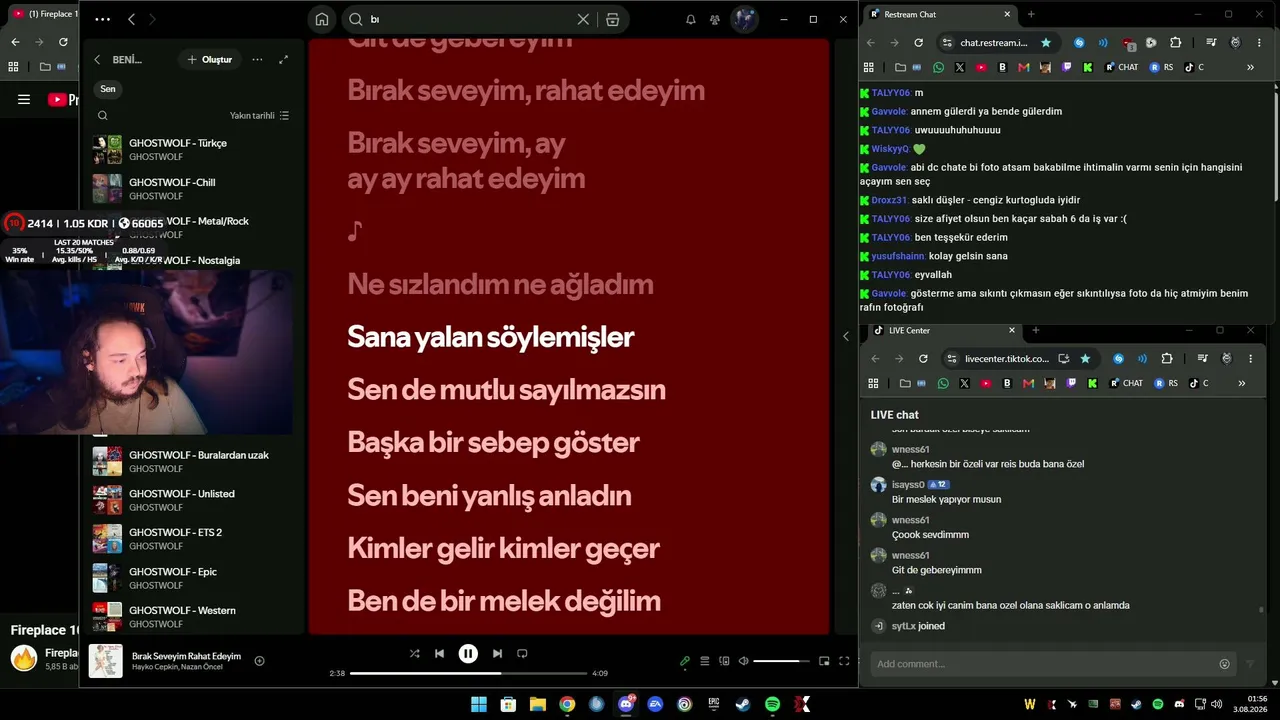Open Spotify three-dot main menu
This screenshot has height=720, width=1280.
click(x=102, y=19)
